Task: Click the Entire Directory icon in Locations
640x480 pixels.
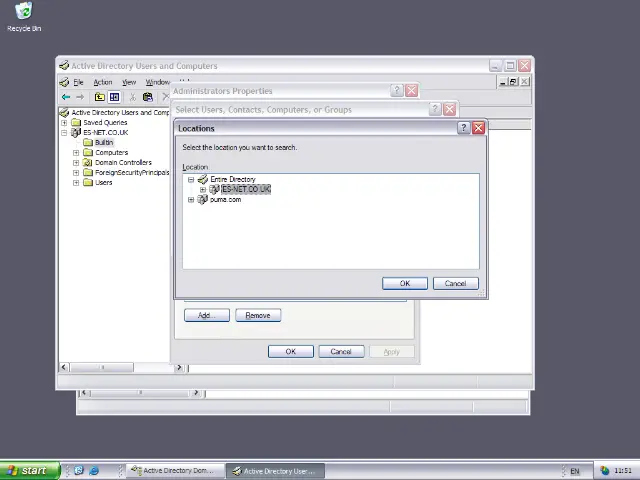Action: click(203, 180)
